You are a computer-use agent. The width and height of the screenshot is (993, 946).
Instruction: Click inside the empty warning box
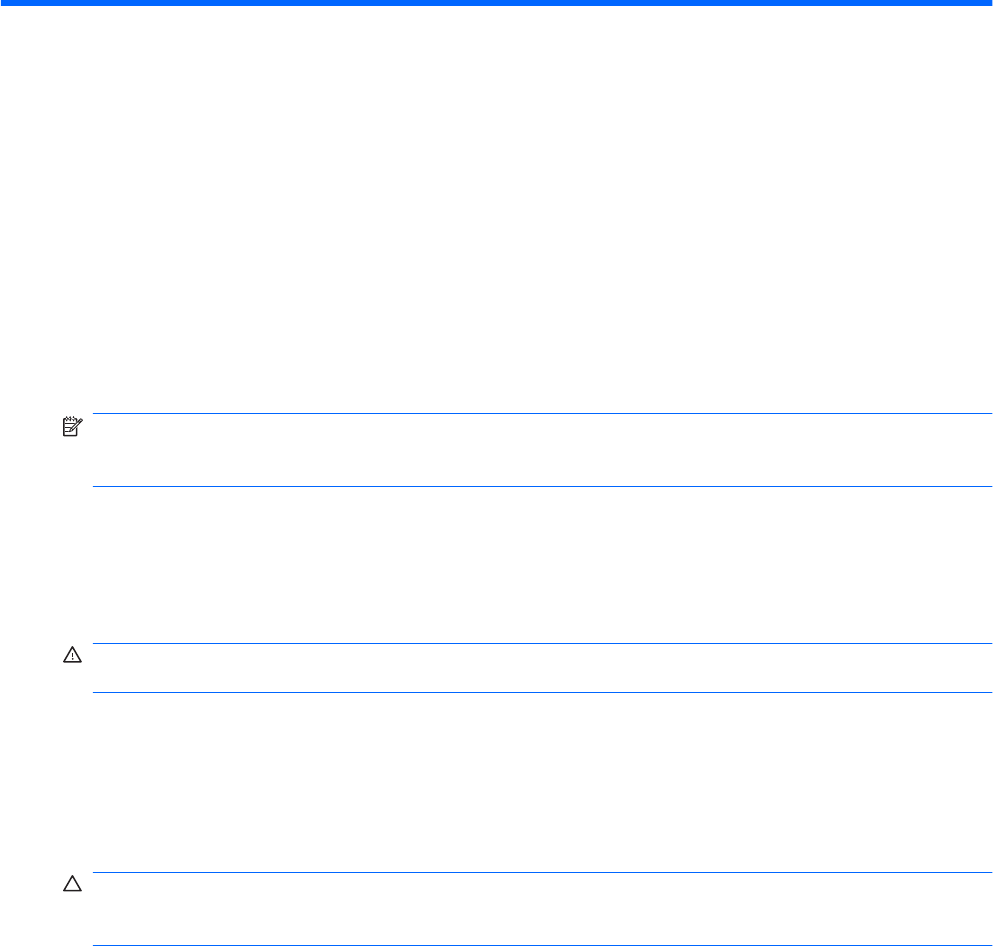(540, 668)
